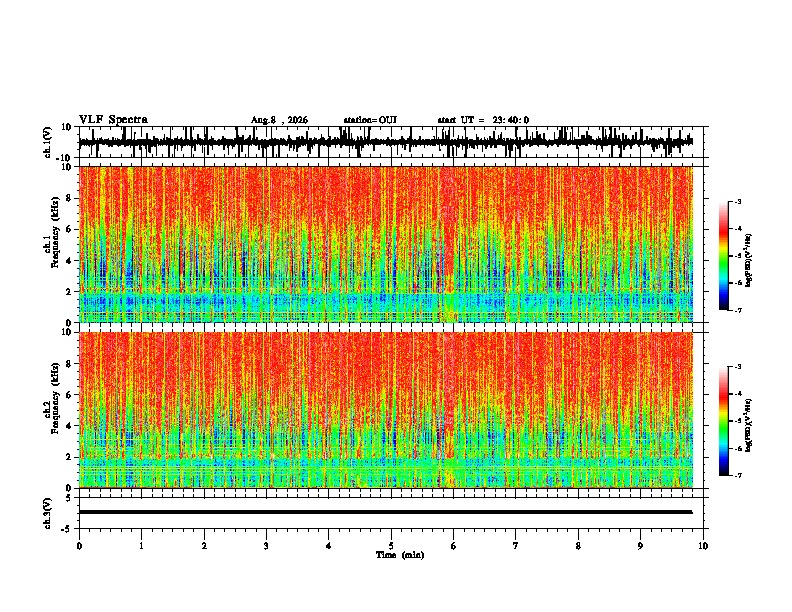Click the ch.2 spectrogram panel
792x612 pixels.
pyautogui.click(x=386, y=410)
